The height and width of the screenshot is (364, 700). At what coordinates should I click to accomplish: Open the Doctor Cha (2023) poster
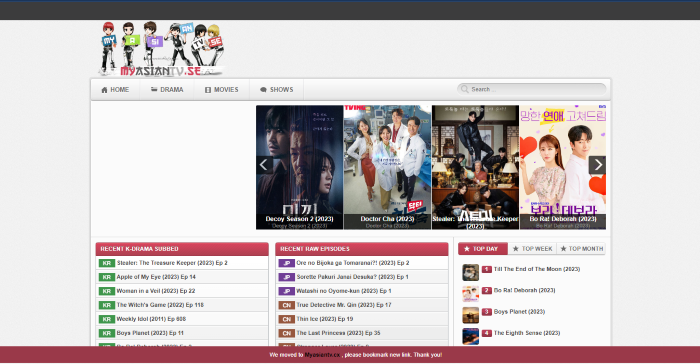pos(387,167)
